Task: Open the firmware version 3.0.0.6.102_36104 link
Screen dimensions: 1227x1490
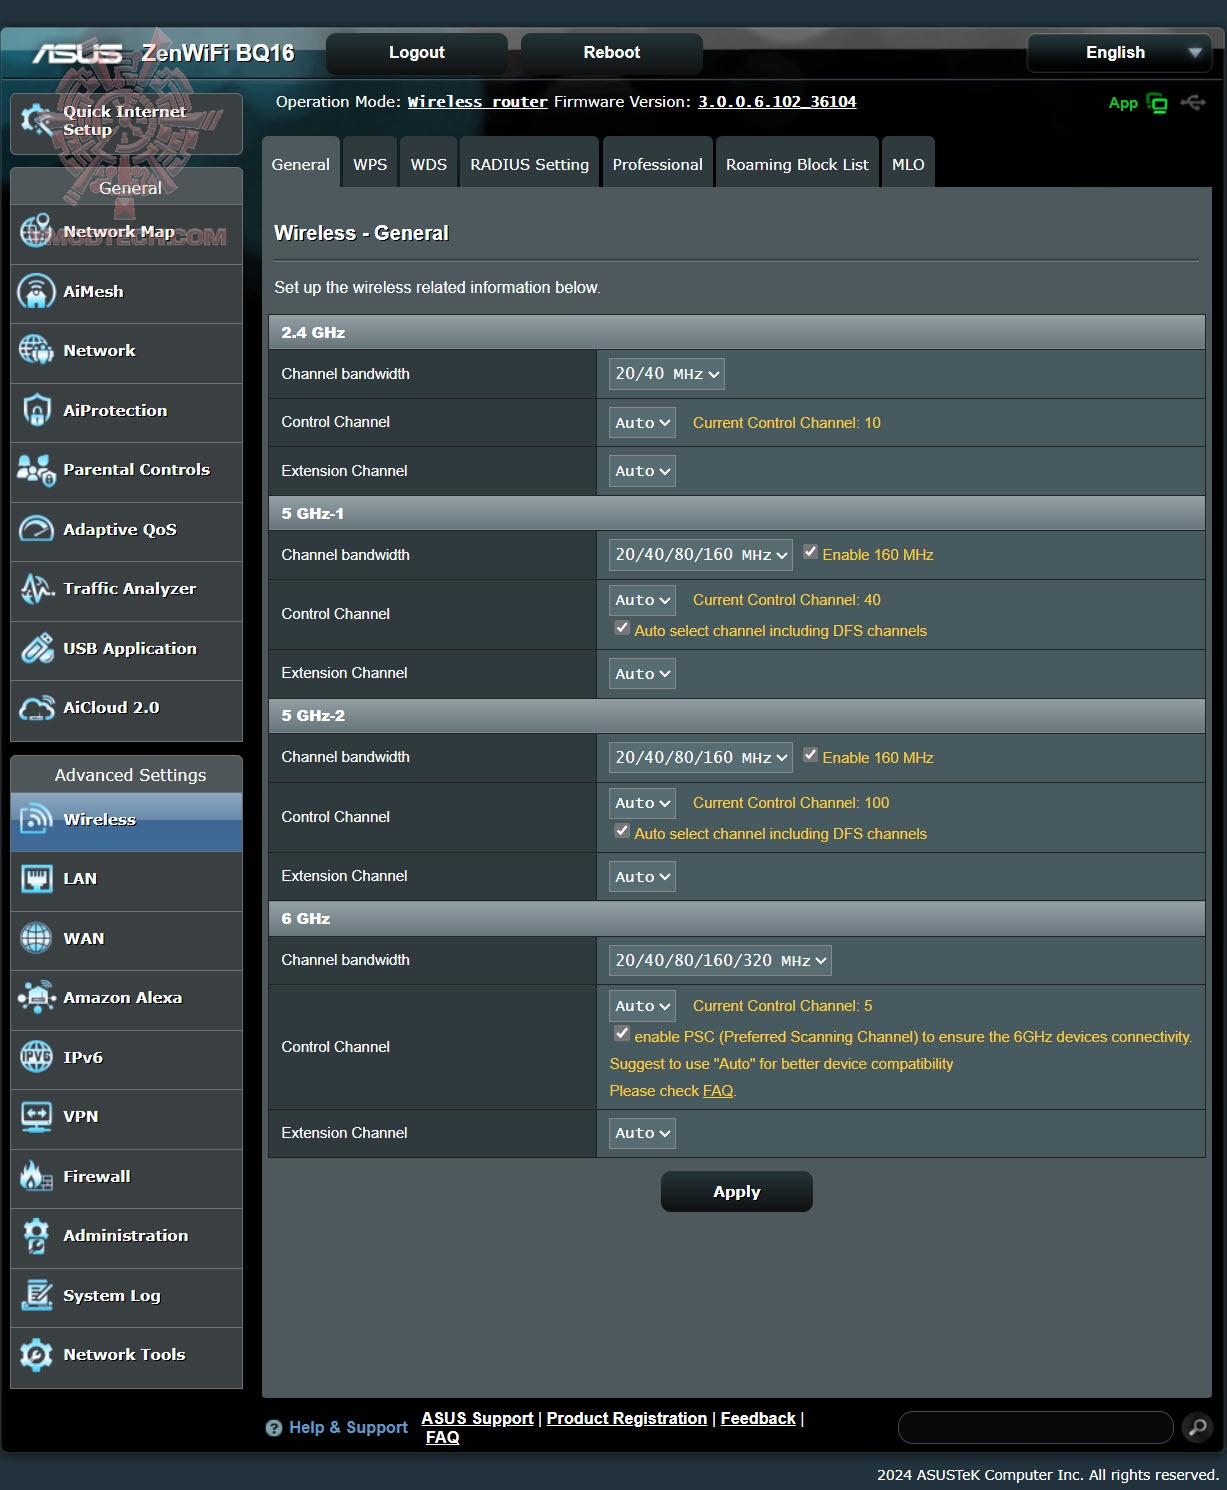Action: click(x=777, y=102)
